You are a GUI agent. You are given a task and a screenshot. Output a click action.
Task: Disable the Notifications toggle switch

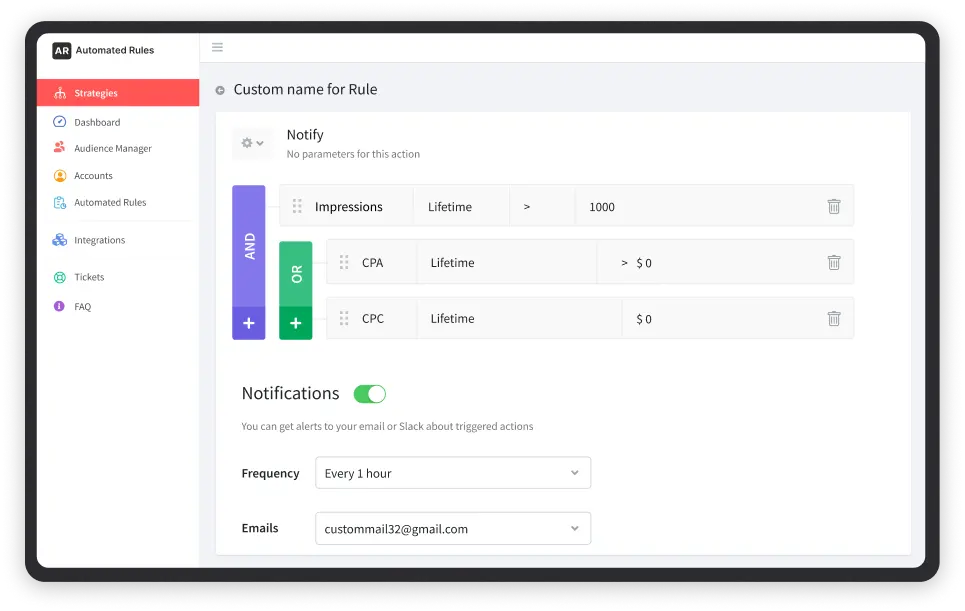pyautogui.click(x=370, y=394)
